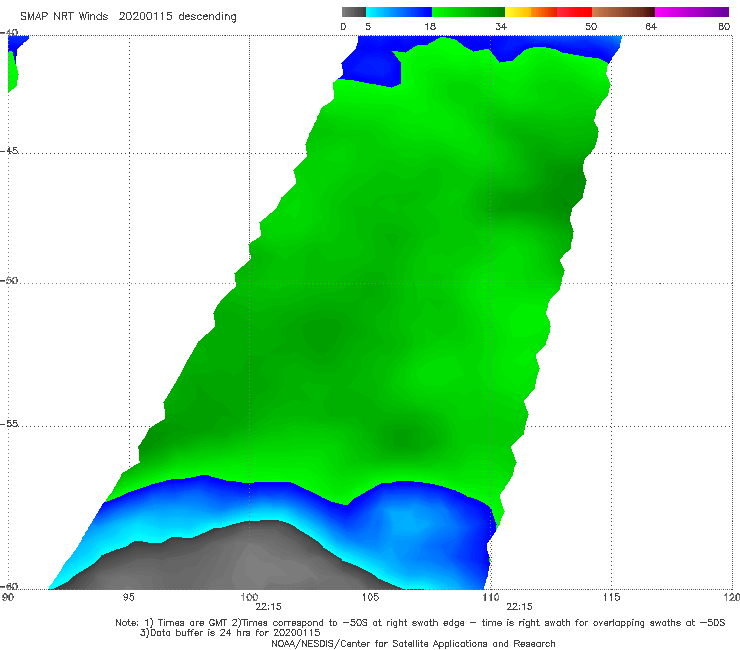Click the blue segment of the wind color scale
The width and height of the screenshot is (740, 650).
(x=399, y=12)
